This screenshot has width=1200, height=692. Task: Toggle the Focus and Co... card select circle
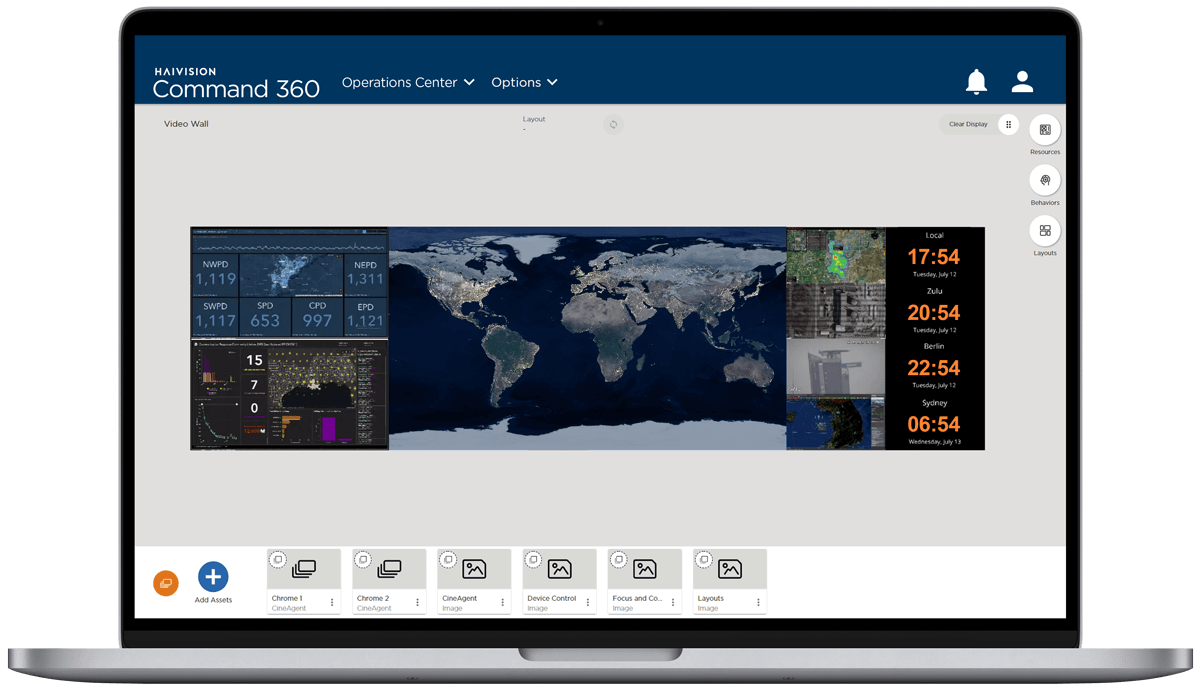tap(619, 560)
